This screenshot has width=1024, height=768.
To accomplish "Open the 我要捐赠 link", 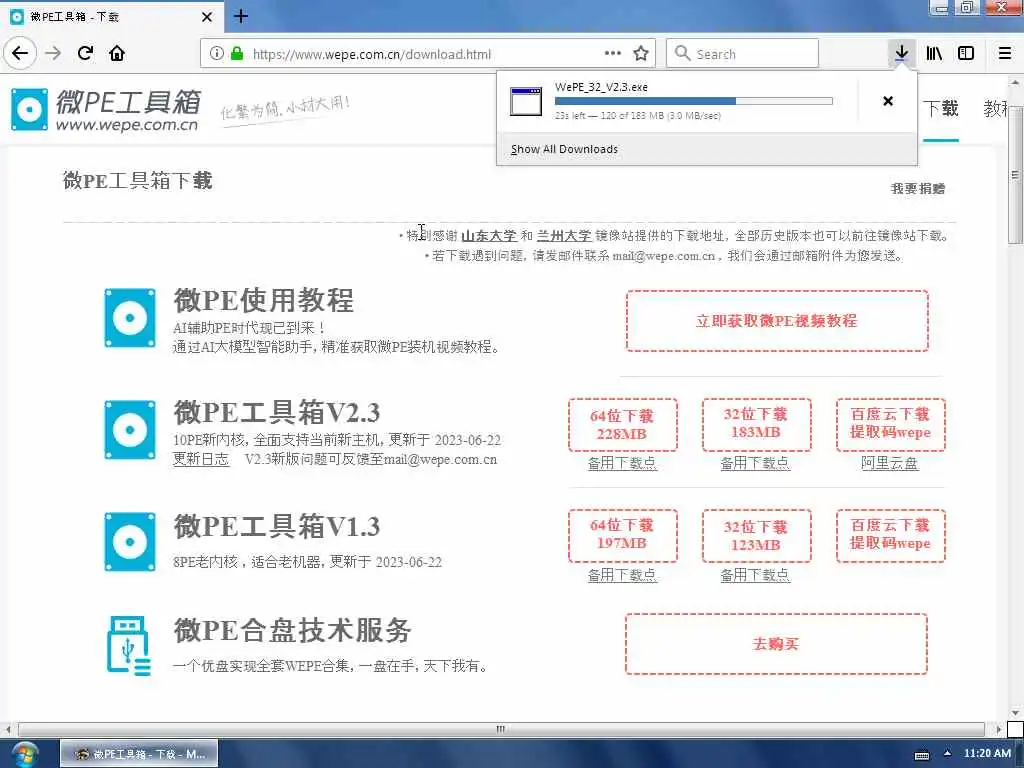I will coord(918,189).
